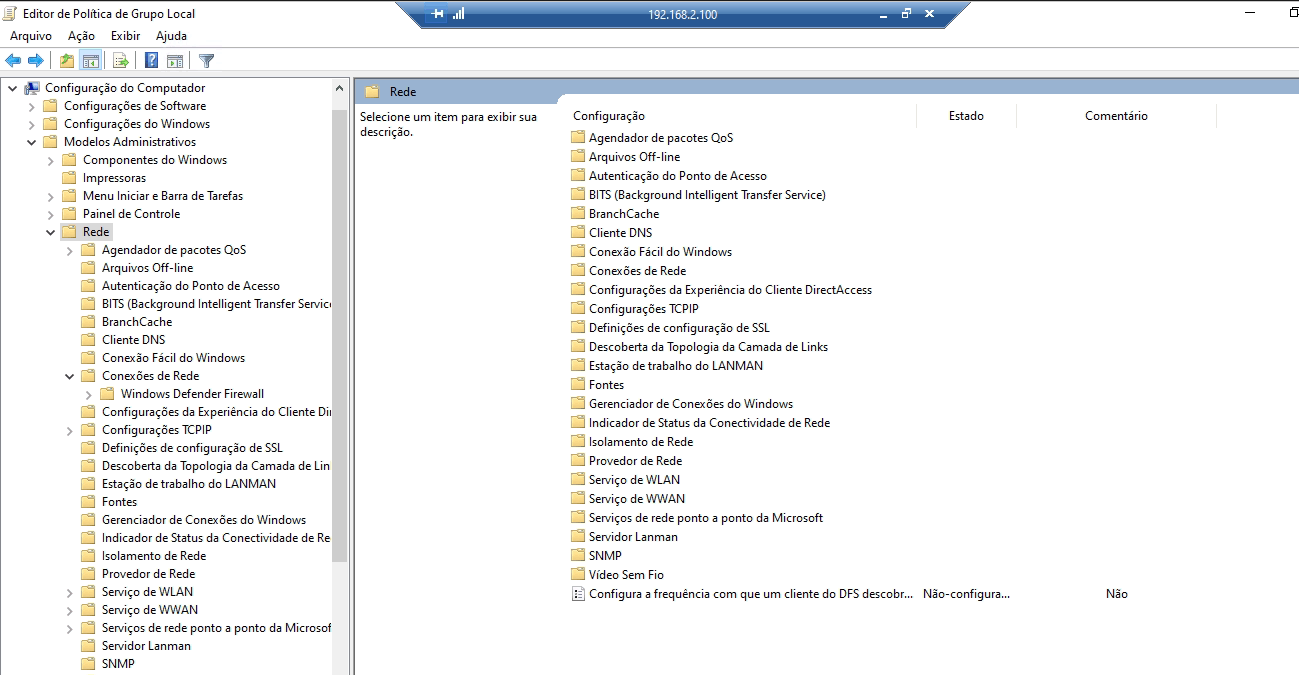This screenshot has height=675, width=1299.
Task: Expand Configurações de Software in tree
Action: 31,106
